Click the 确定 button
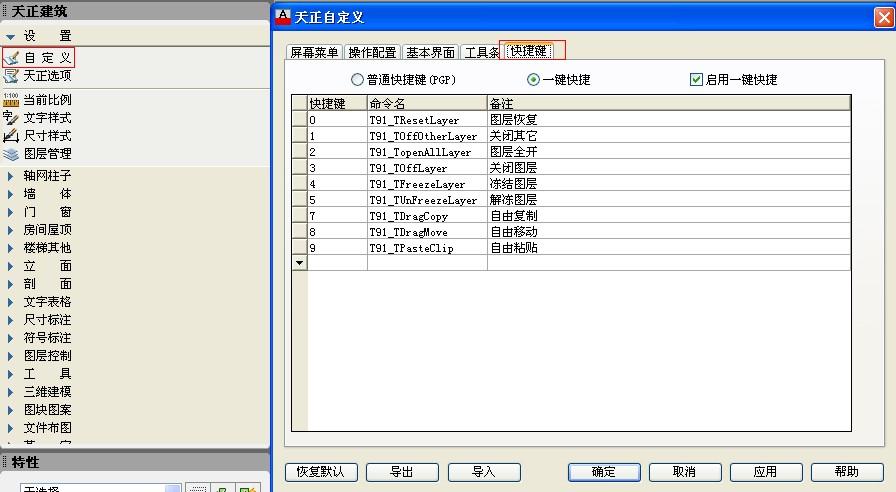The height and width of the screenshot is (492, 896). click(604, 472)
